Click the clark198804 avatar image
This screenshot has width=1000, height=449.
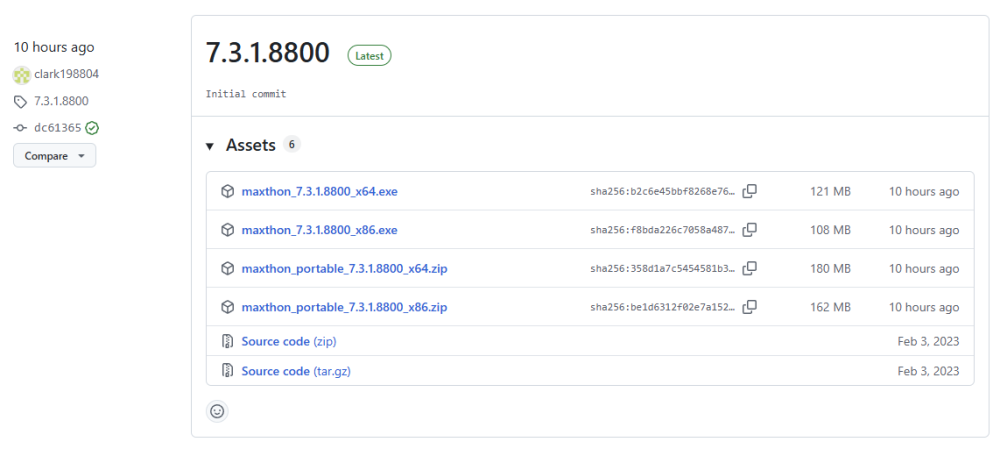click(x=22, y=74)
